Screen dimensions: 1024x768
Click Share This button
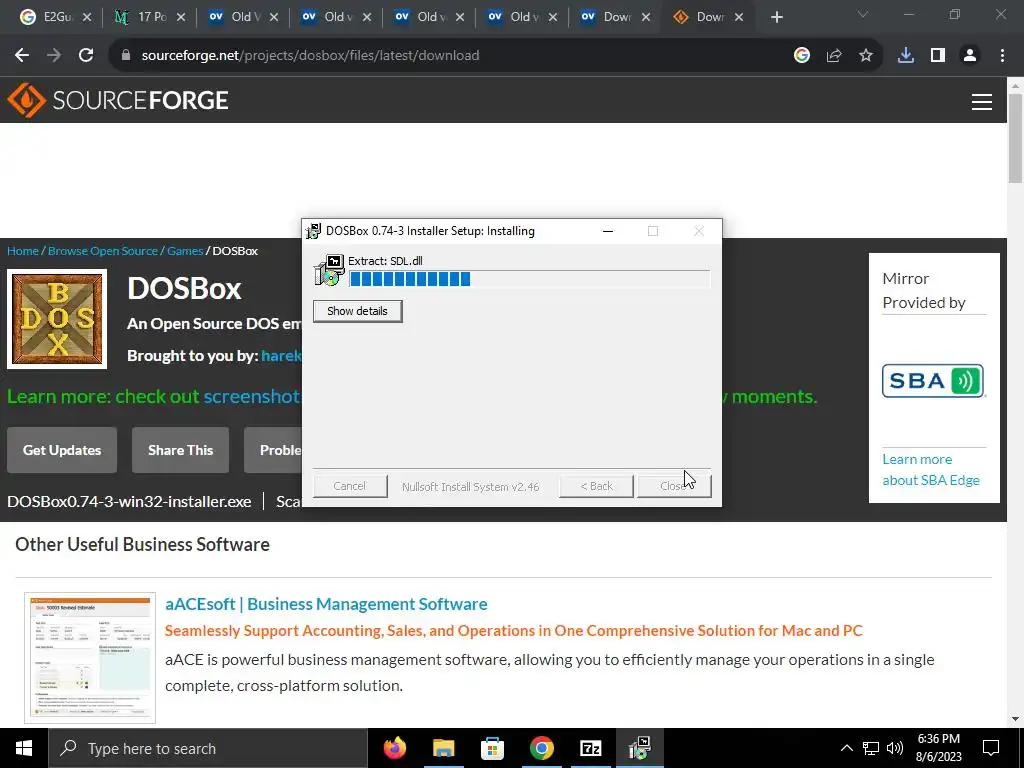click(x=180, y=450)
